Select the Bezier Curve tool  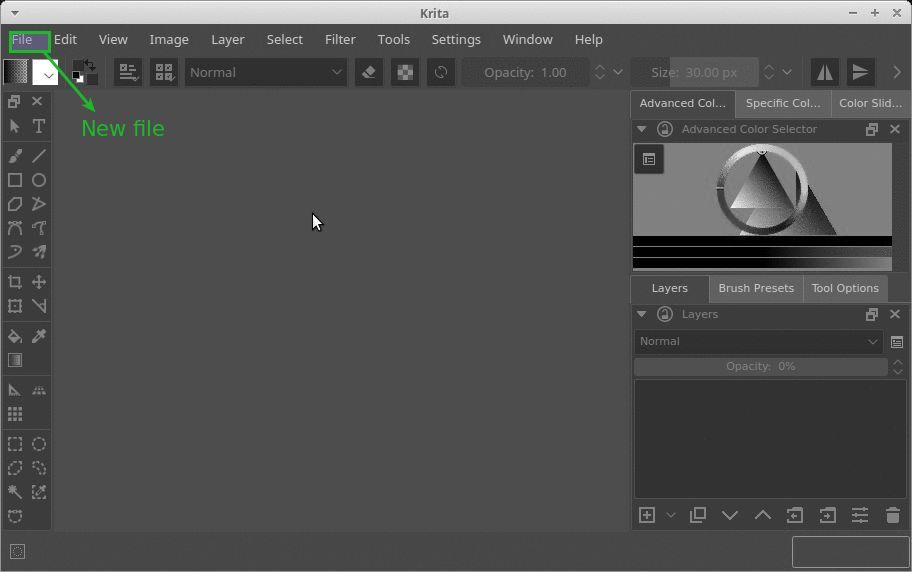tap(15, 228)
